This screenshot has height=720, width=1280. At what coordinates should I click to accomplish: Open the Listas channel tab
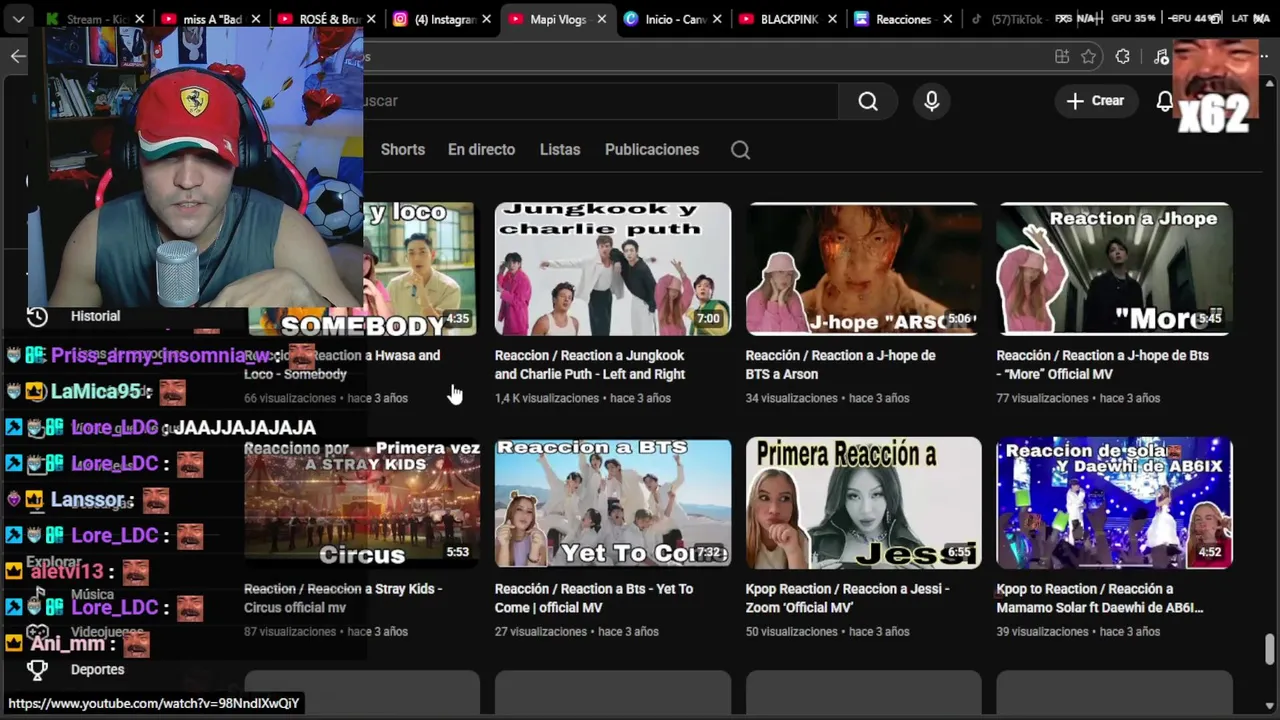click(x=560, y=149)
